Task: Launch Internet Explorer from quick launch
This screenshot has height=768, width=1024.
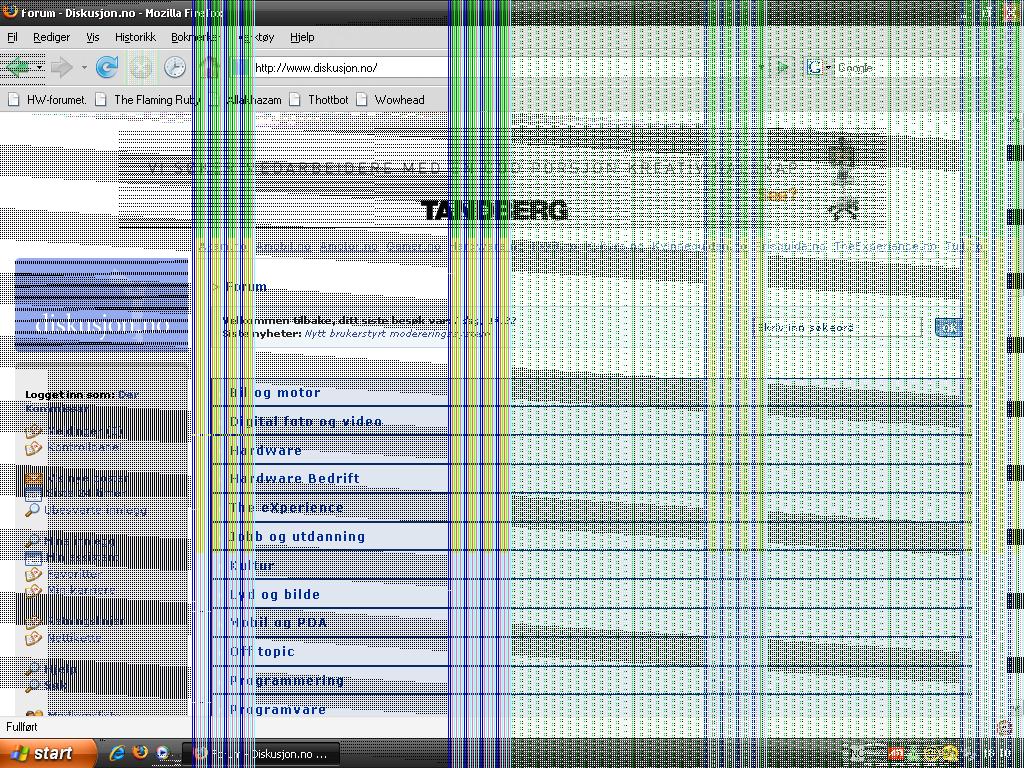Action: point(117,753)
